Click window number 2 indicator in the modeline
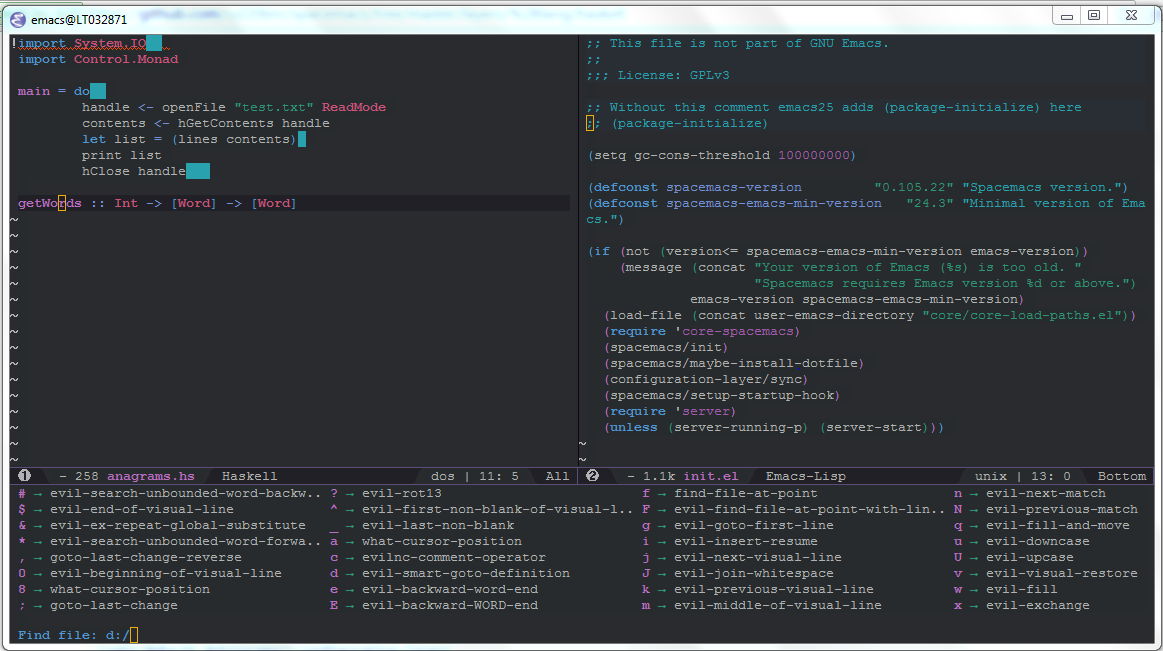This screenshot has width=1163, height=651. [x=593, y=476]
